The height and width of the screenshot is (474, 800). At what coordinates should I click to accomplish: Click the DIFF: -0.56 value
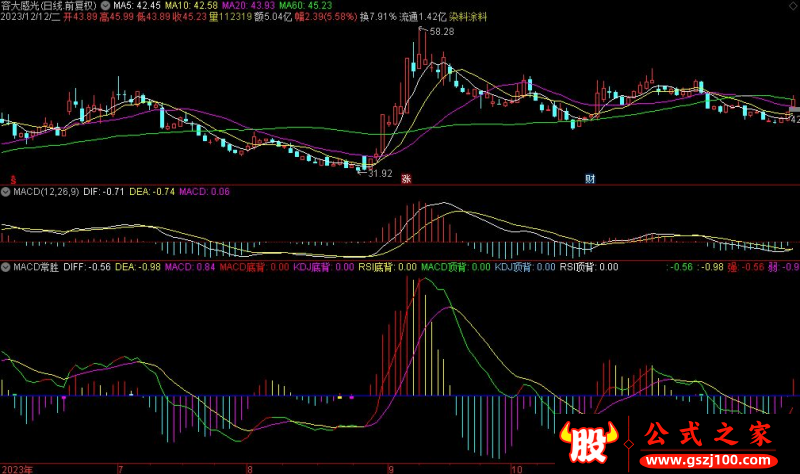click(87, 267)
